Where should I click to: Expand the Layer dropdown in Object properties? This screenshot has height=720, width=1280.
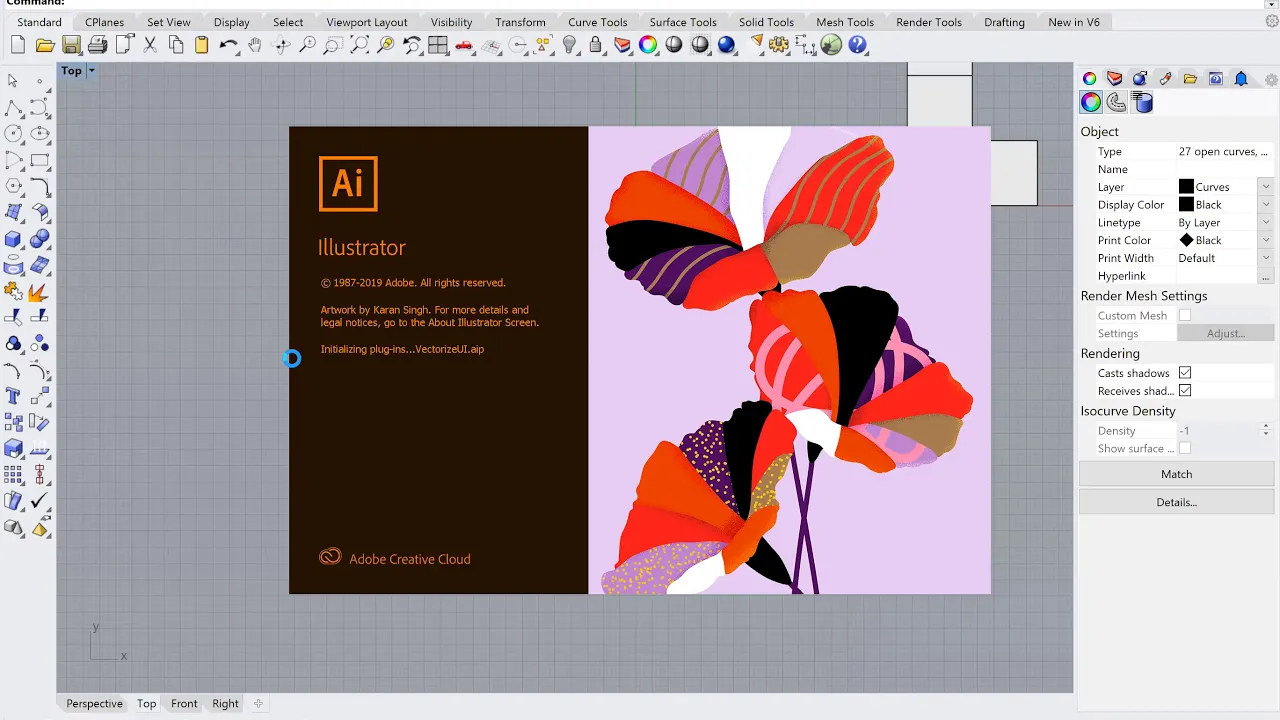[x=1266, y=187]
